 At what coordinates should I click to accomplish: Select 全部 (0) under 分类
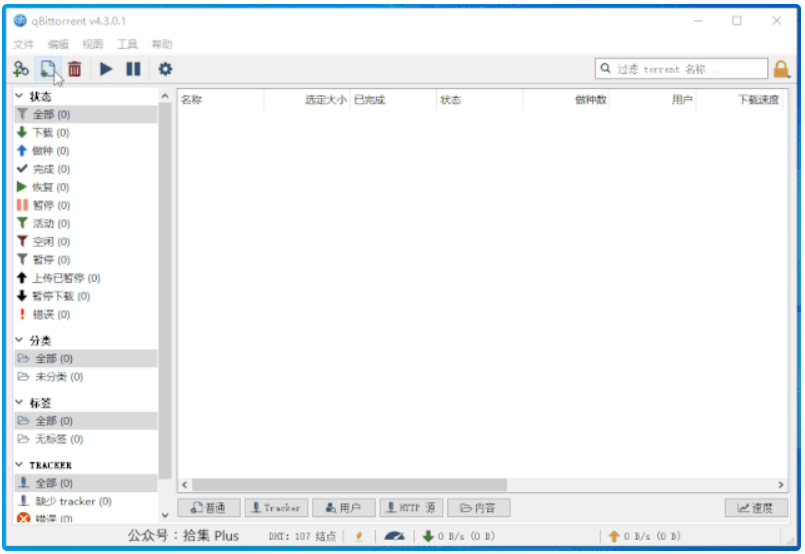(x=86, y=358)
